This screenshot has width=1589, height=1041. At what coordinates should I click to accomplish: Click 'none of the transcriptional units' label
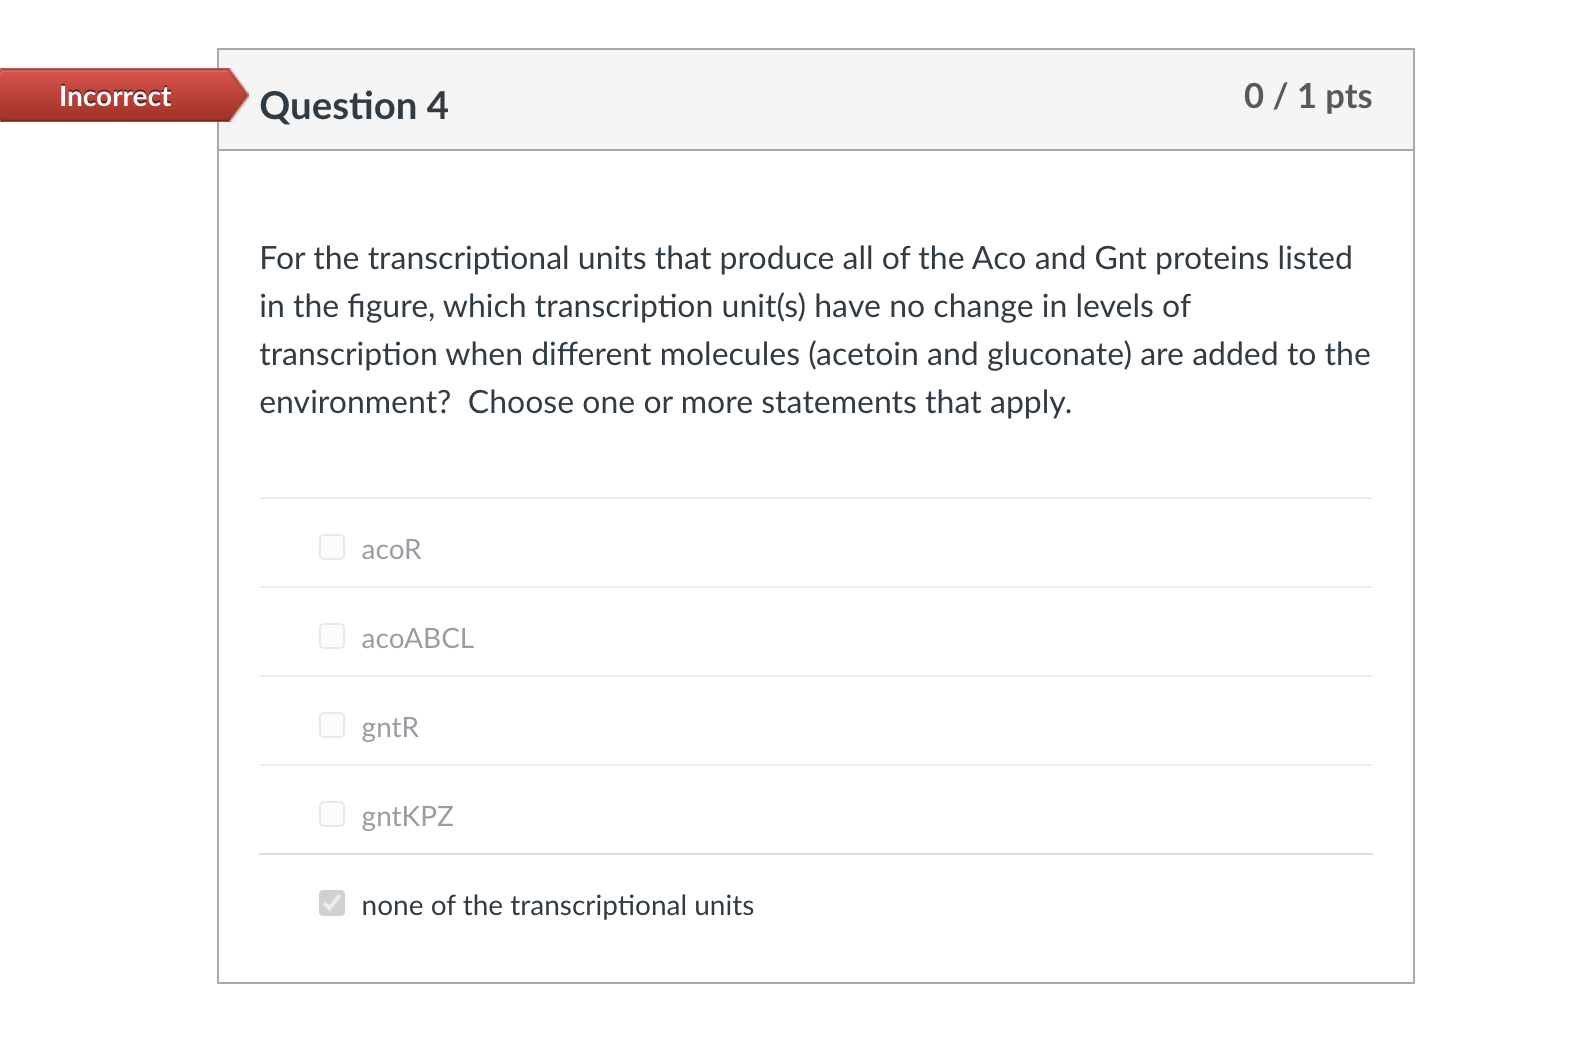coord(557,905)
